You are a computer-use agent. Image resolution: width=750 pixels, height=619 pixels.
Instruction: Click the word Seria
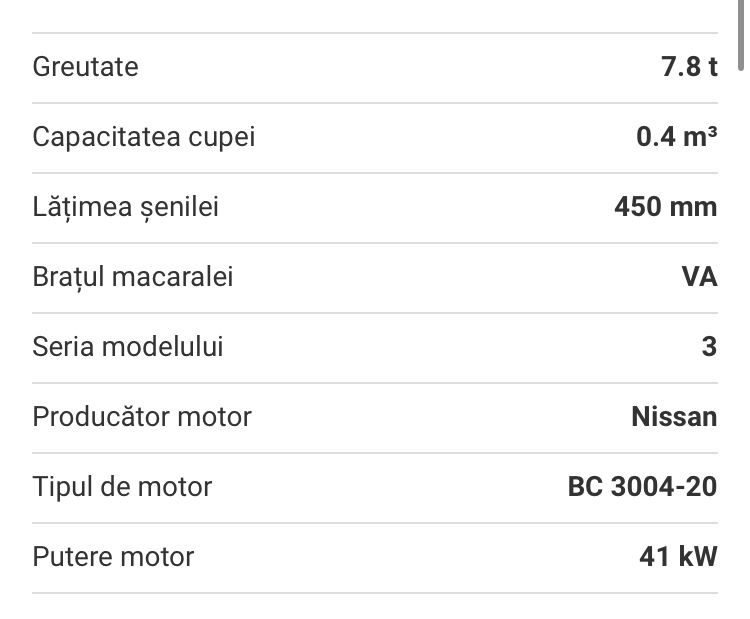(61, 347)
